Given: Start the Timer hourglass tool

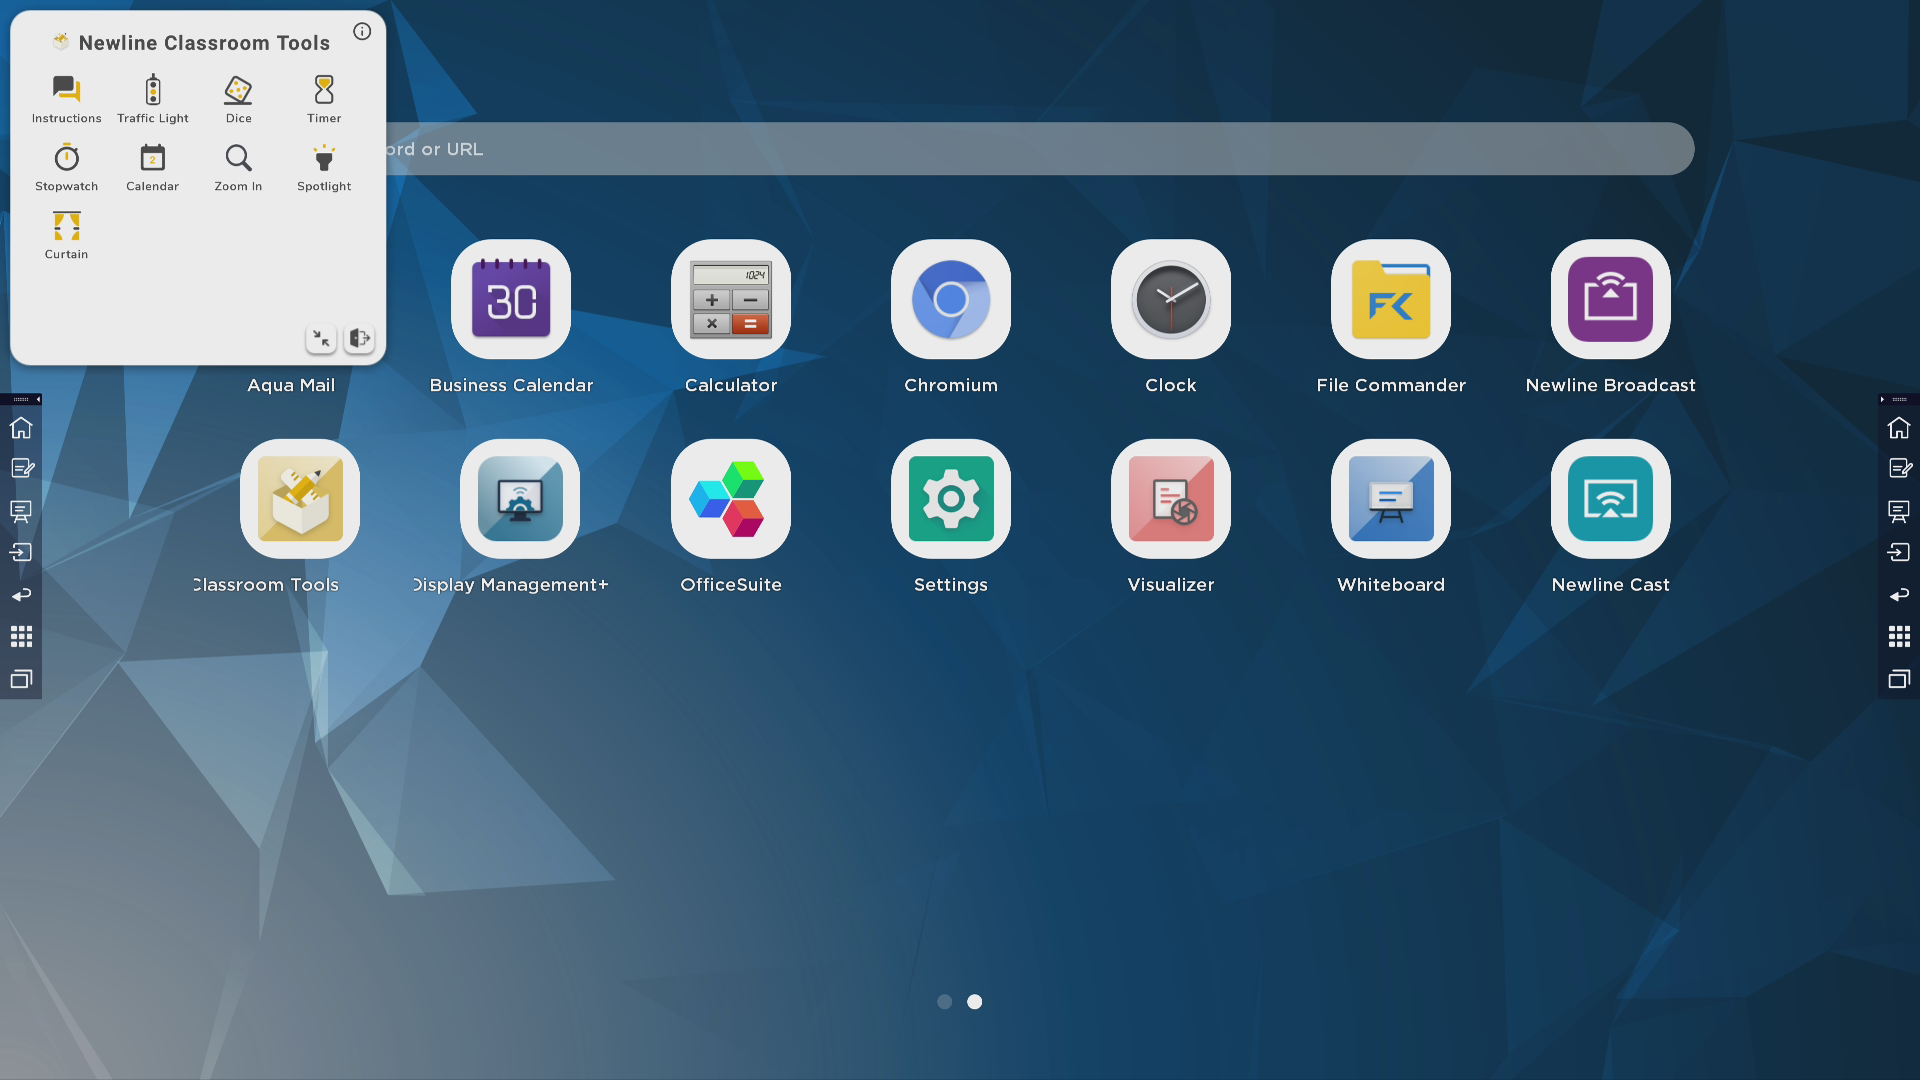Looking at the screenshot, I should pyautogui.click(x=324, y=98).
